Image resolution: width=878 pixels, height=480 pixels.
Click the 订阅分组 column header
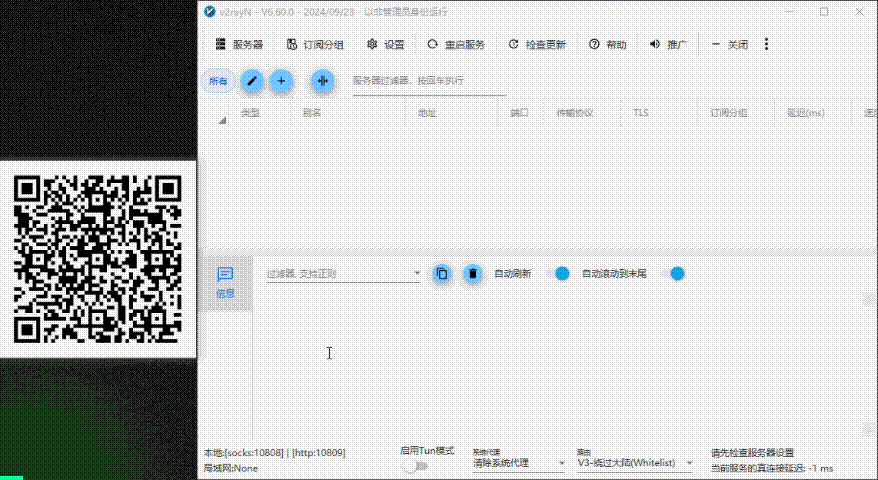[x=735, y=113]
